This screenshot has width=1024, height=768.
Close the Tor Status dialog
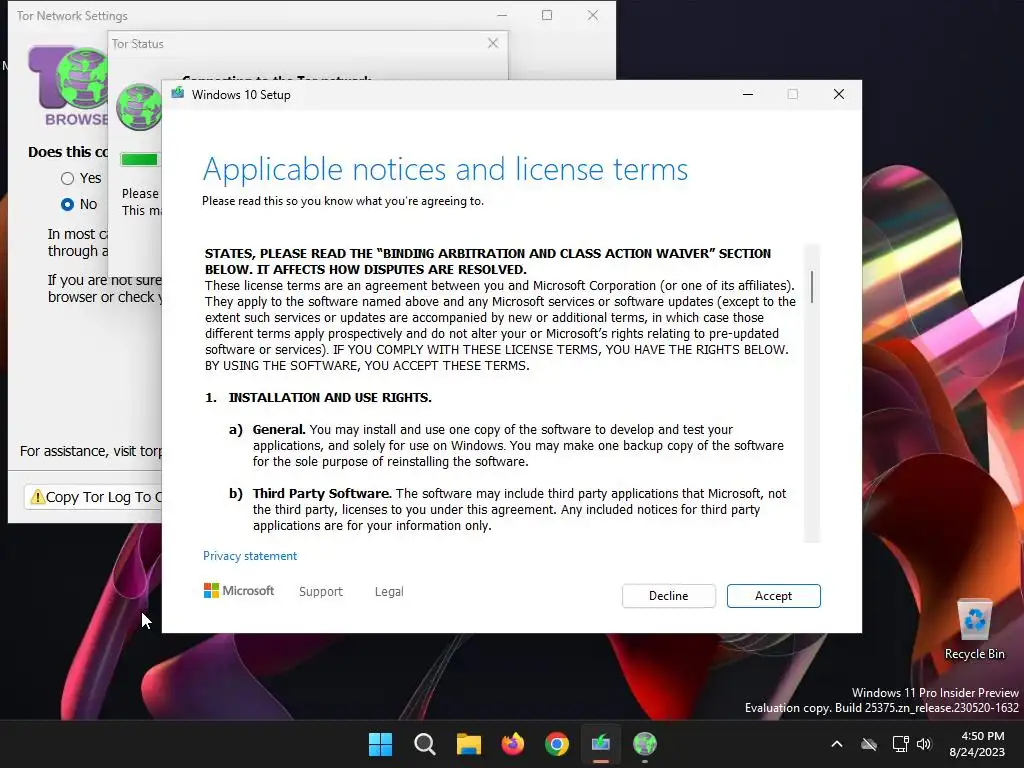493,43
